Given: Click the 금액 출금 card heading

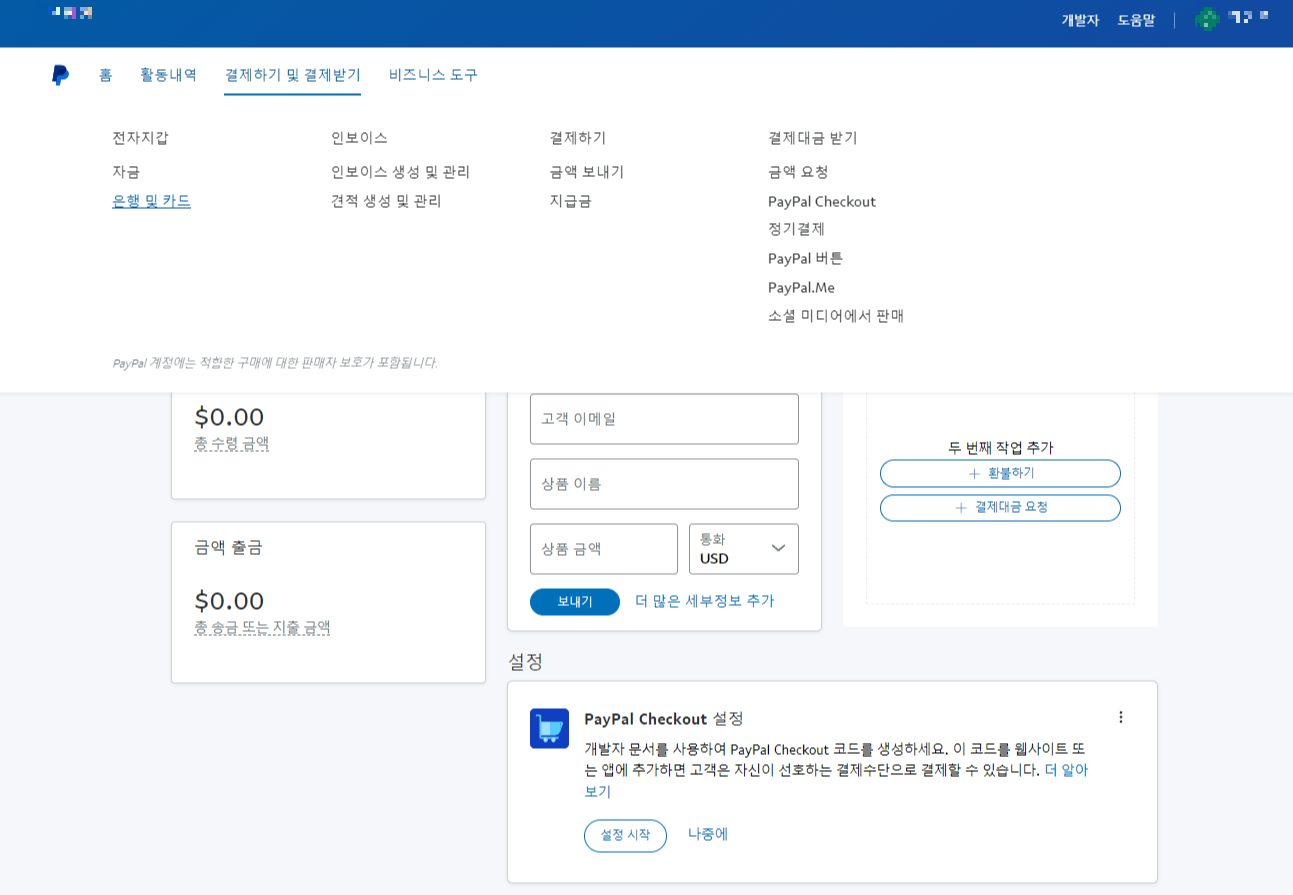Looking at the screenshot, I should (228, 547).
